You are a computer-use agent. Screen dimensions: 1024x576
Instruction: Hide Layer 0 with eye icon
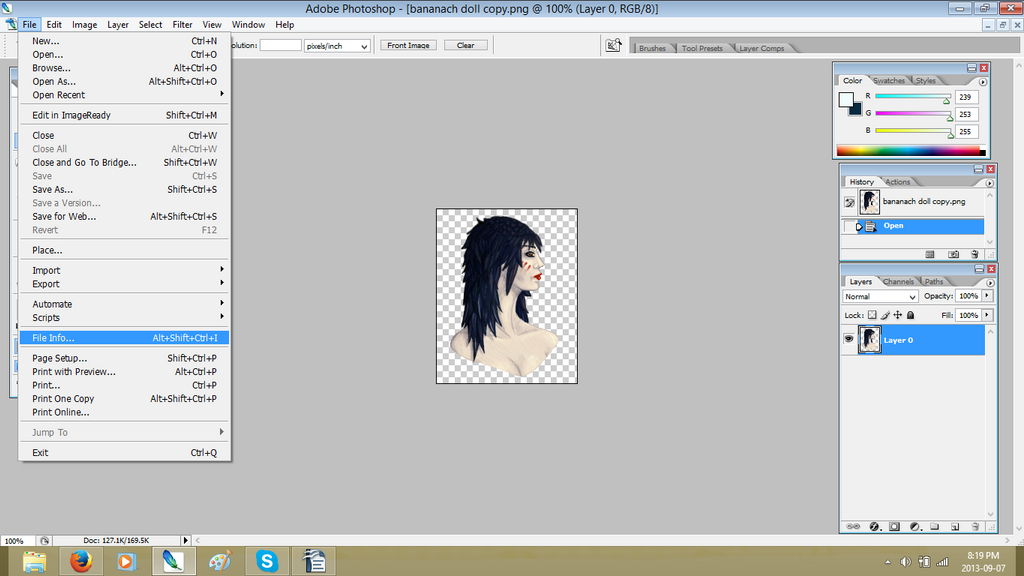(848, 339)
